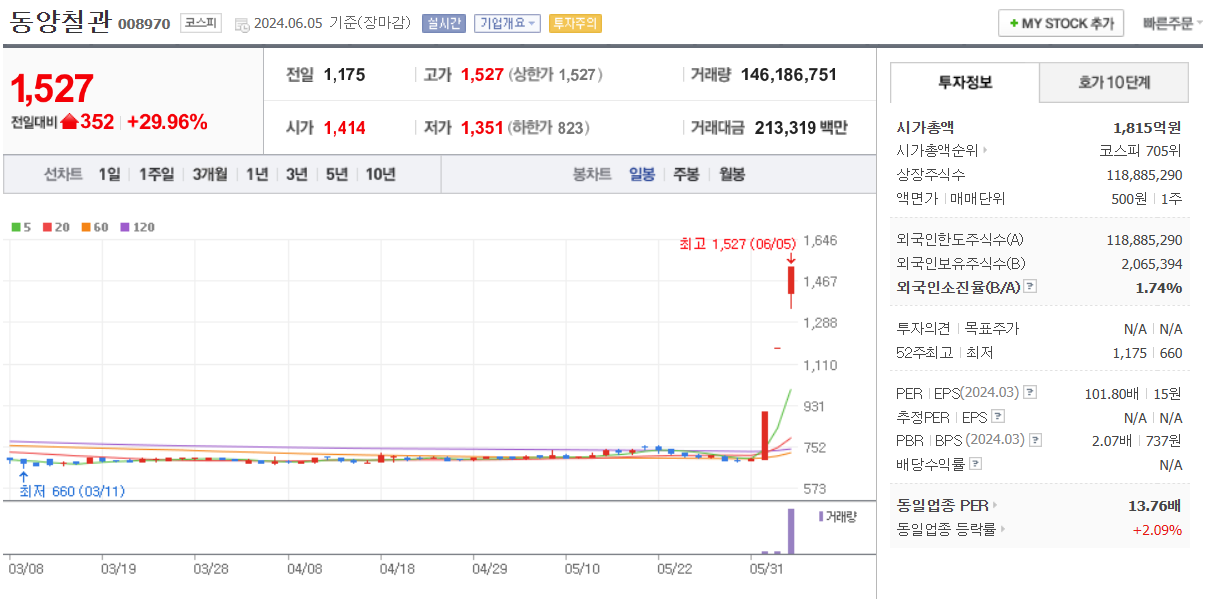Click 거래량 value 146,186,751
This screenshot has width=1207, height=599.
[x=789, y=74]
